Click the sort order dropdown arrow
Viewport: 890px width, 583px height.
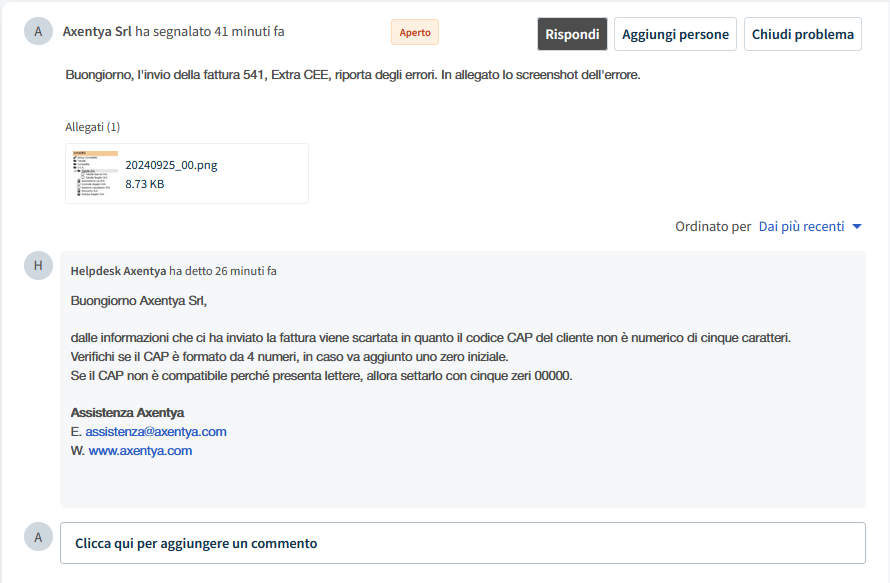(857, 227)
